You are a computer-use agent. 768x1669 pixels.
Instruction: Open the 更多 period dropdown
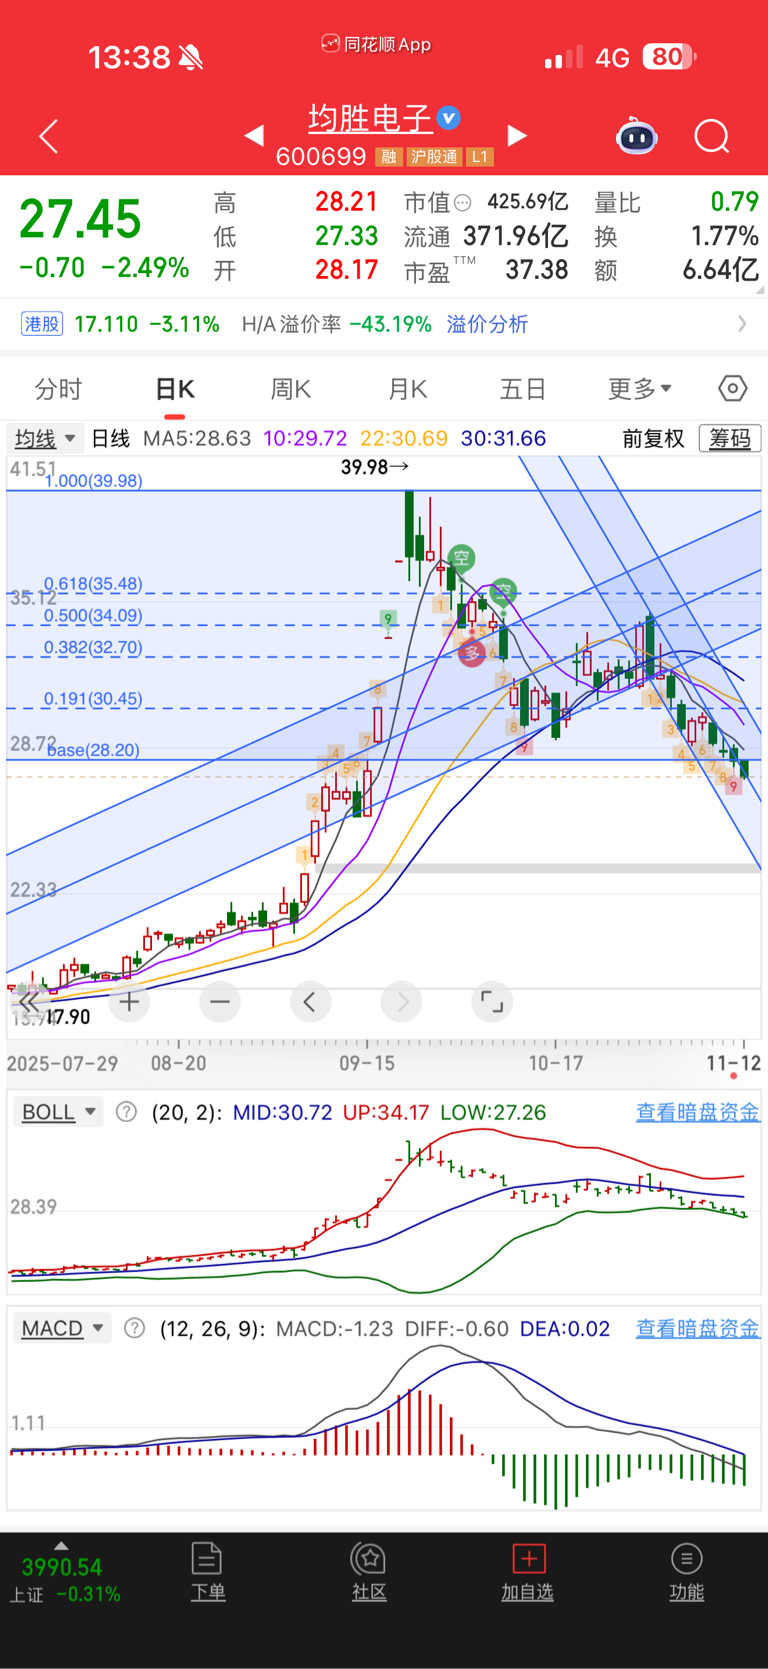tap(640, 388)
